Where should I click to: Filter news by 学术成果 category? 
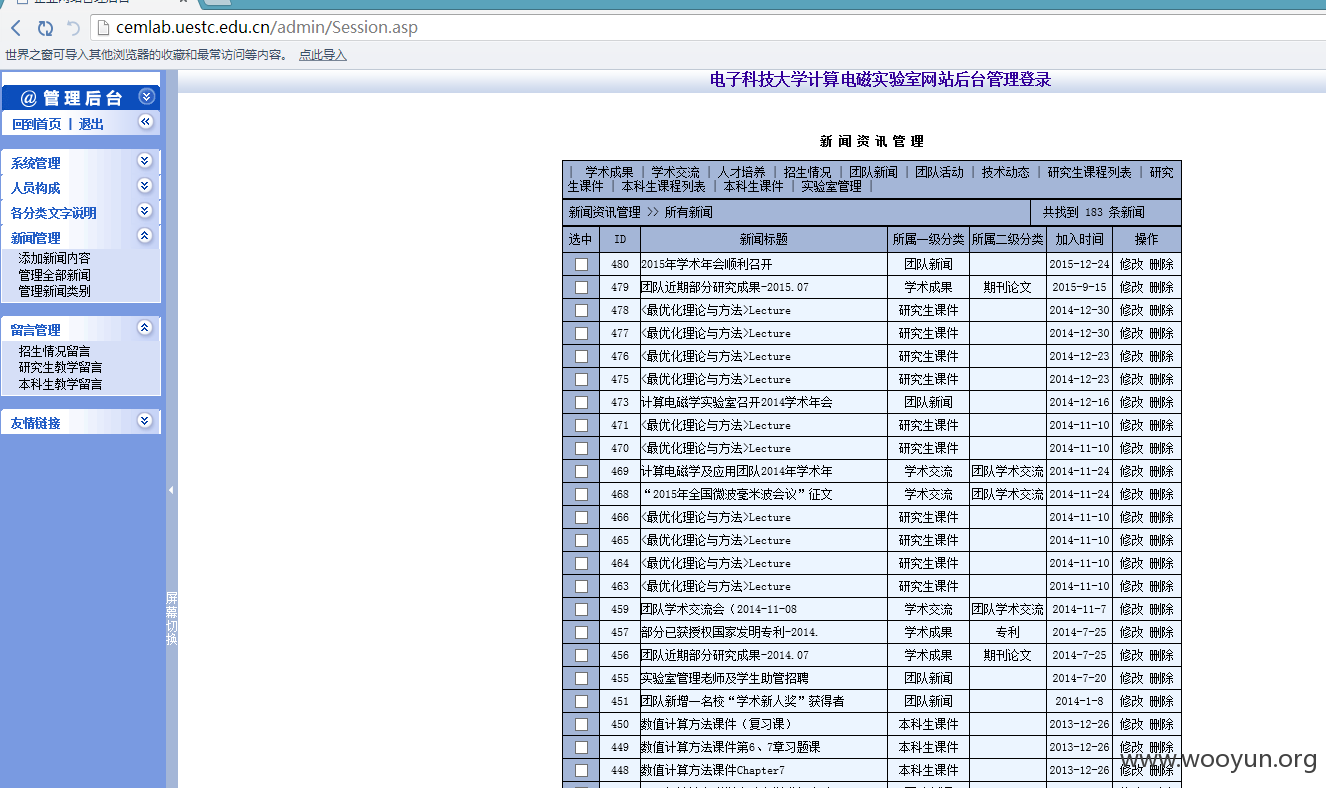click(609, 172)
